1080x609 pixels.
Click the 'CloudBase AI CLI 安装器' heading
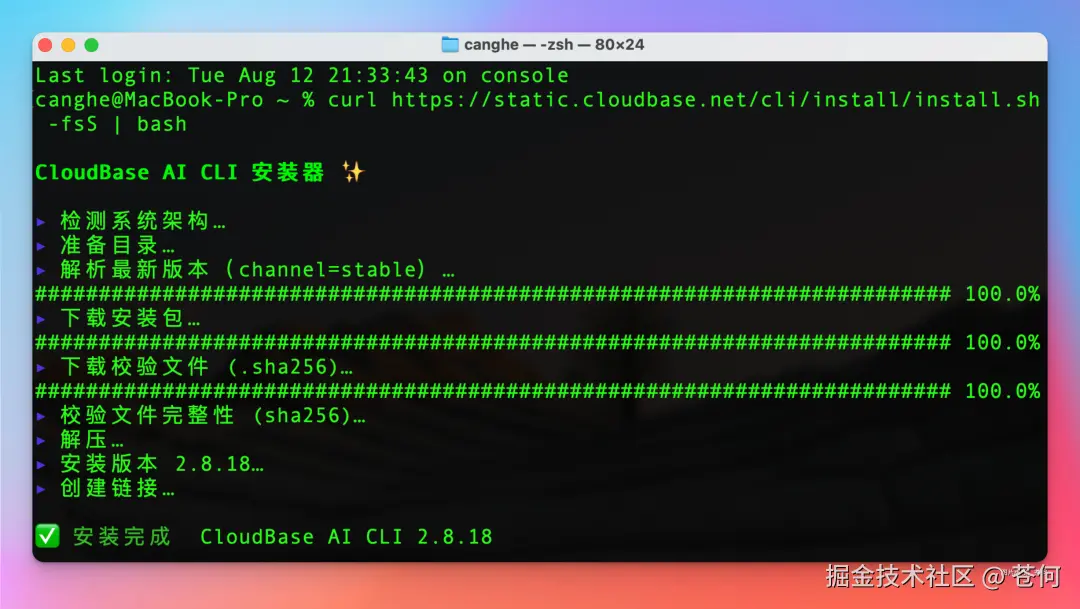tap(179, 172)
